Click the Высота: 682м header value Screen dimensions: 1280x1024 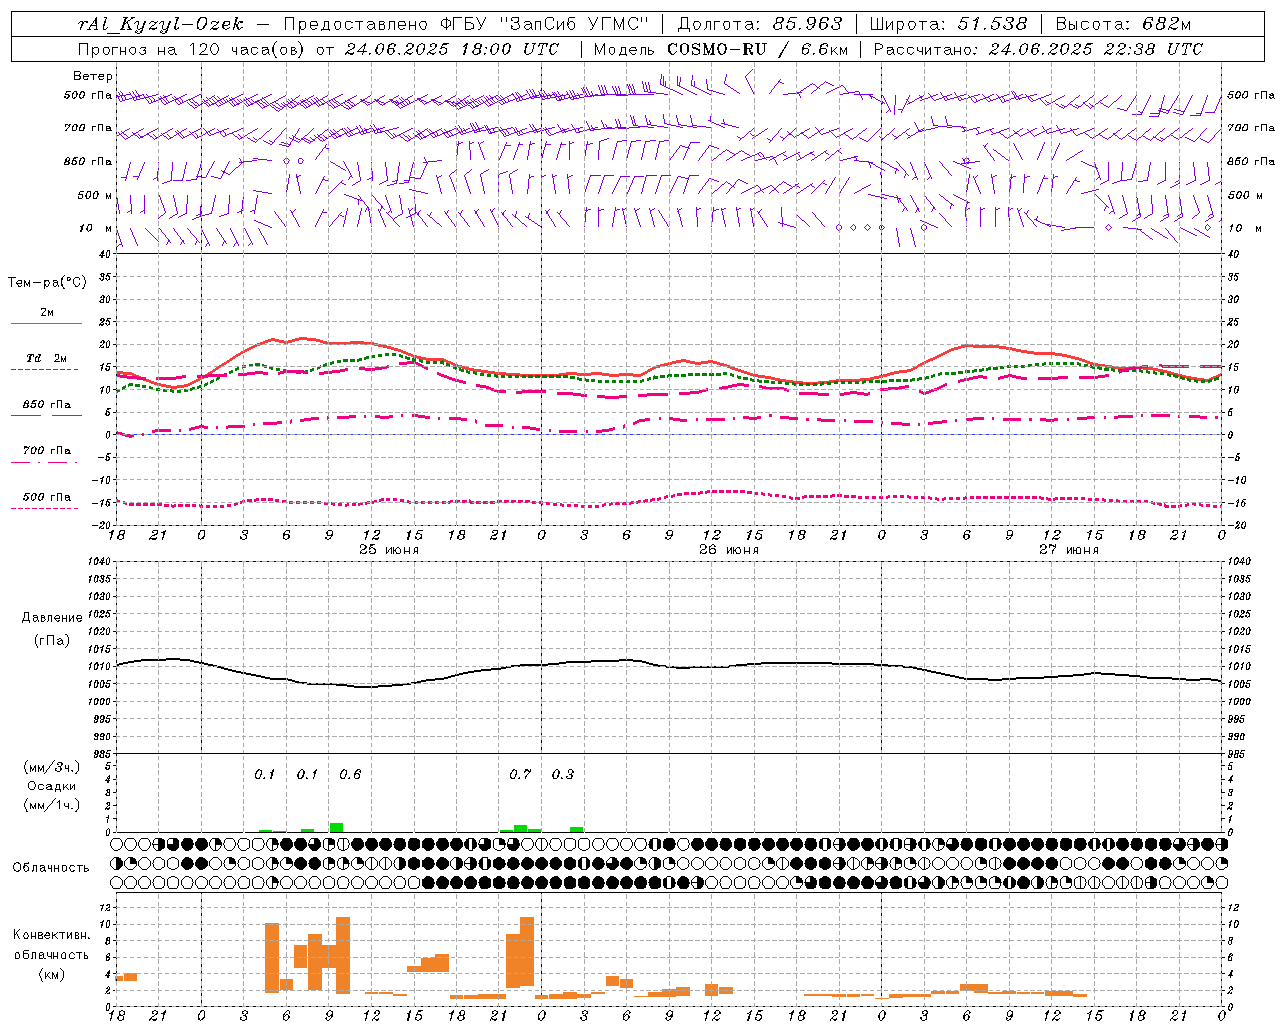(x=1123, y=24)
